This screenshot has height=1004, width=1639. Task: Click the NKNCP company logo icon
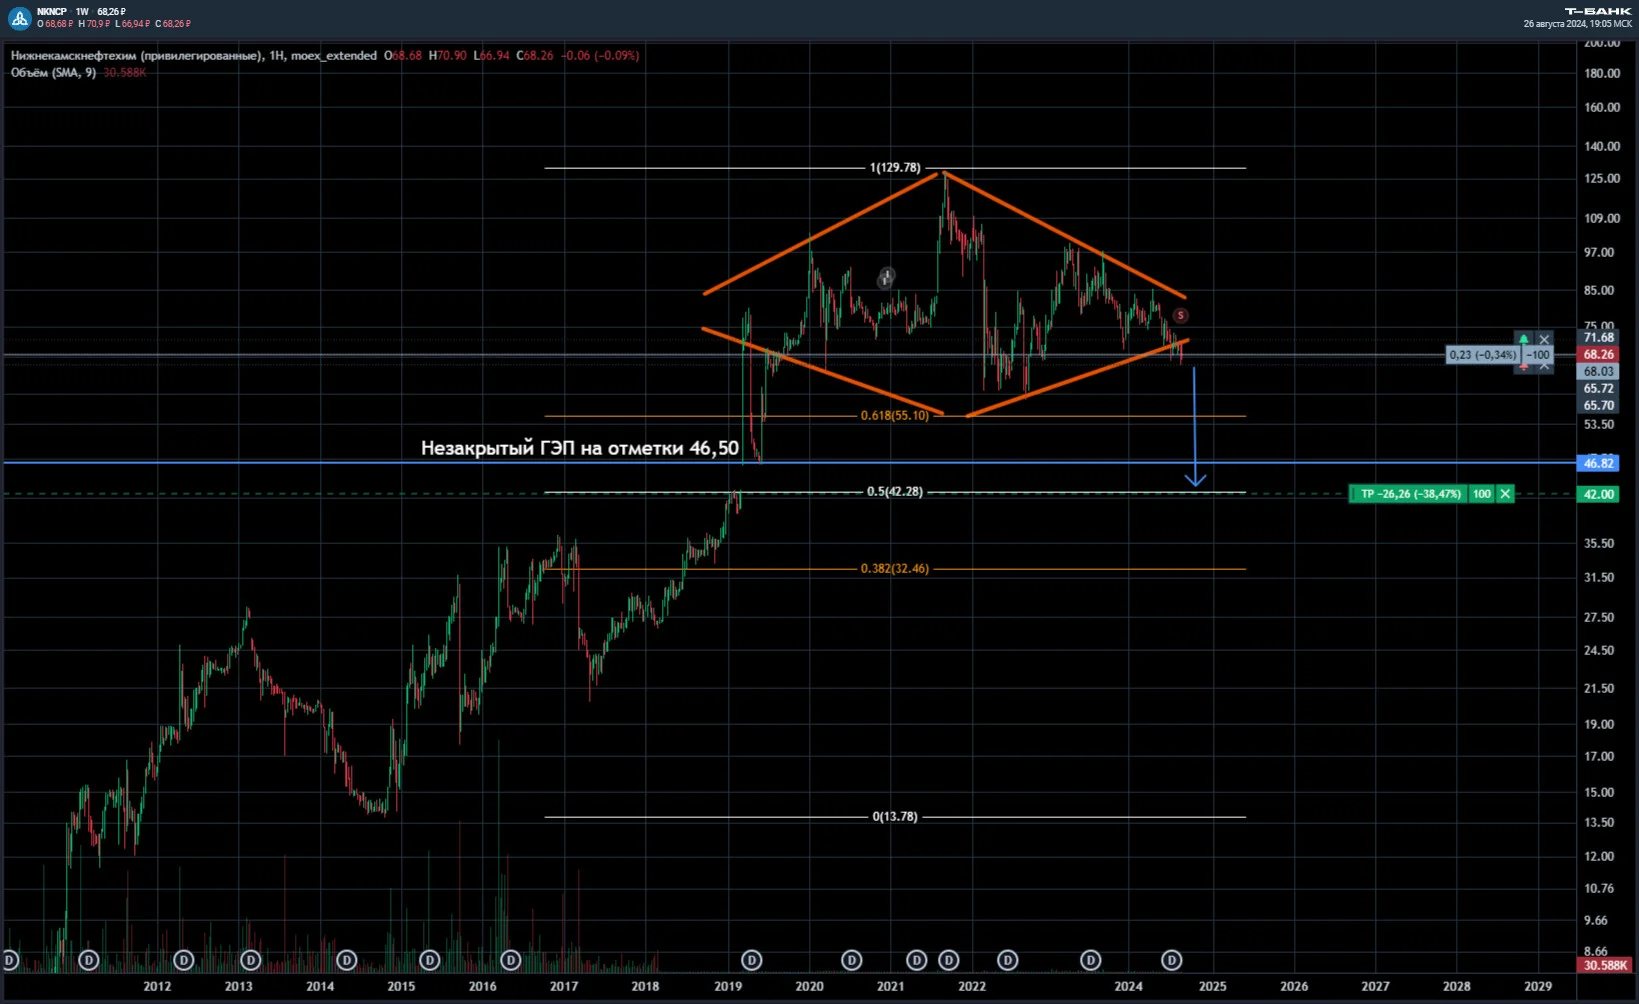[x=20, y=17]
